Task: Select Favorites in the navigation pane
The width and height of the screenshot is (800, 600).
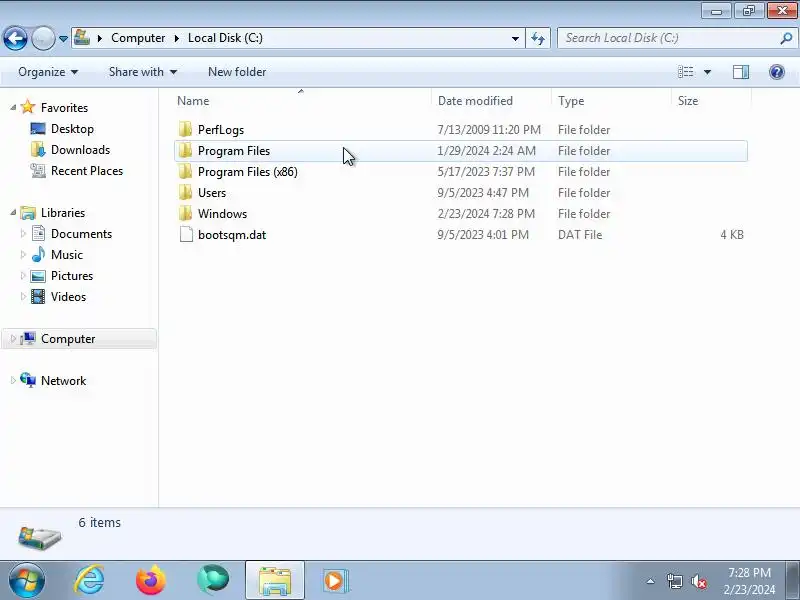Action: click(64, 108)
